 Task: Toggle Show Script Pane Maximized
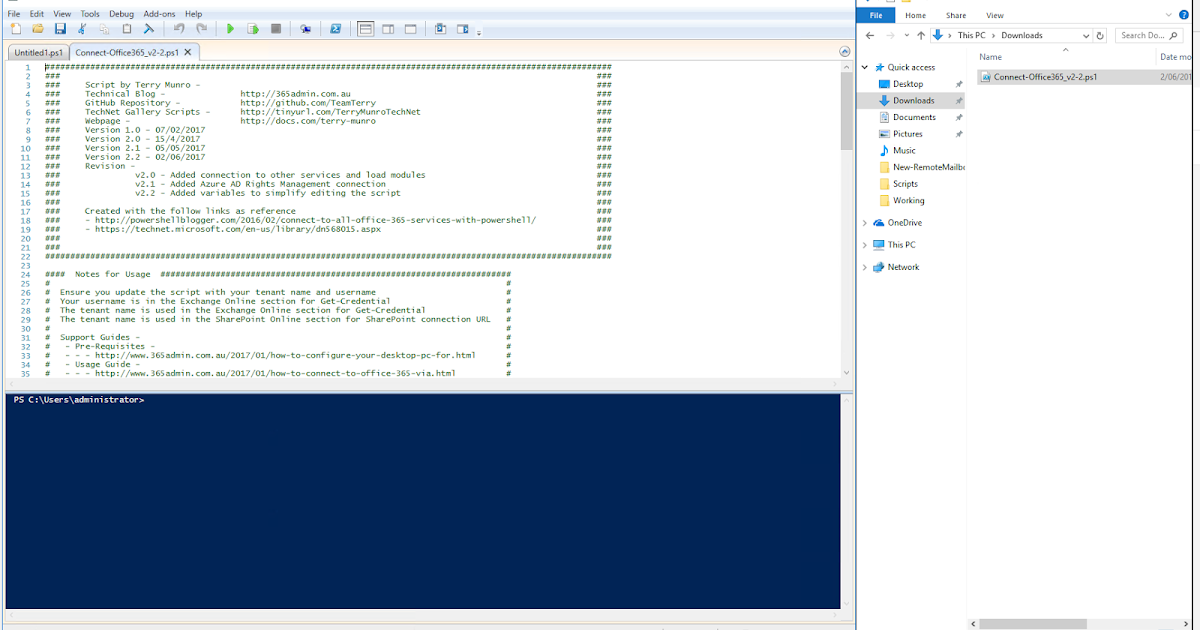click(410, 29)
